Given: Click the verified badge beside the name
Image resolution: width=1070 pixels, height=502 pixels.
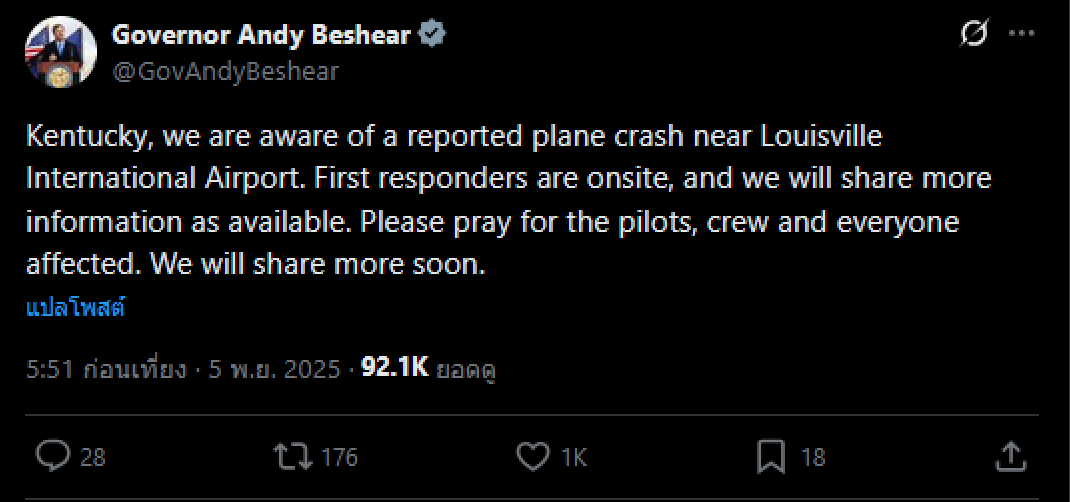Looking at the screenshot, I should [432, 35].
